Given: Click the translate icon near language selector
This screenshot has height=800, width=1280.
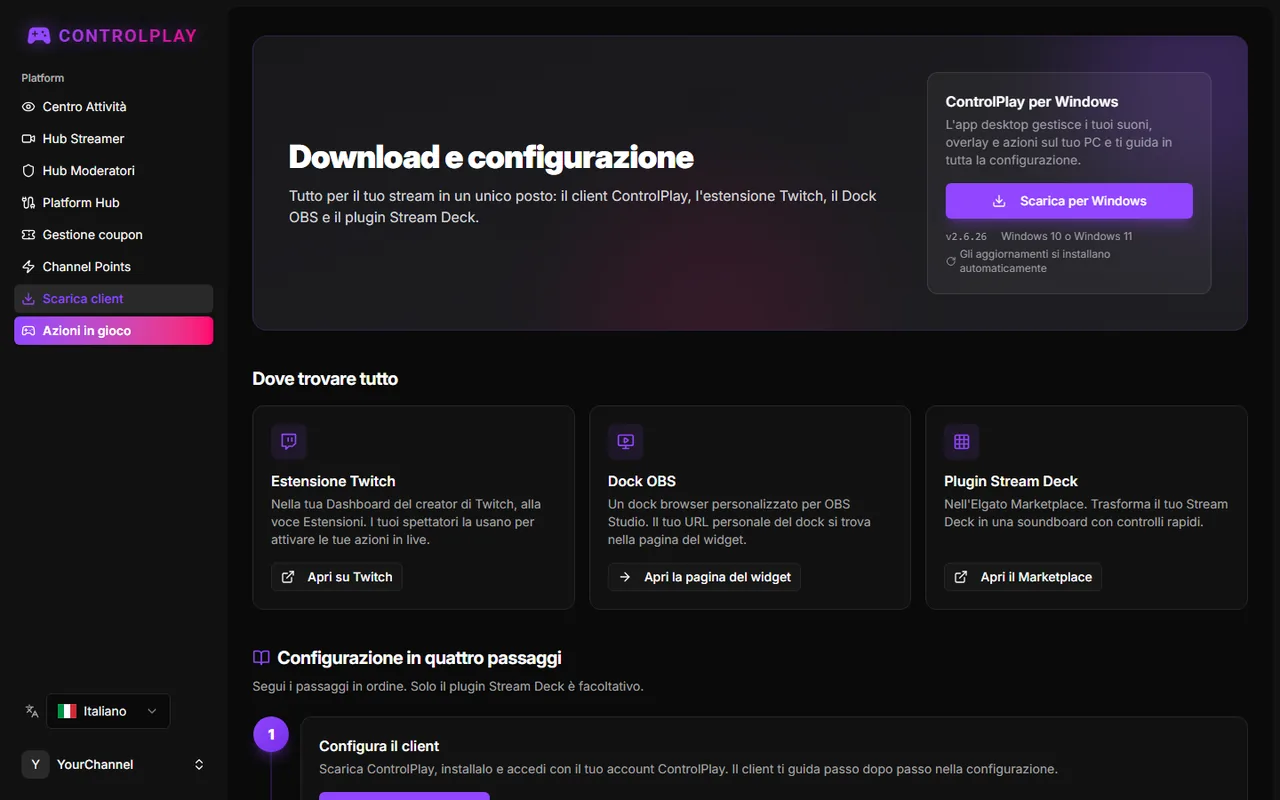Looking at the screenshot, I should [32, 711].
